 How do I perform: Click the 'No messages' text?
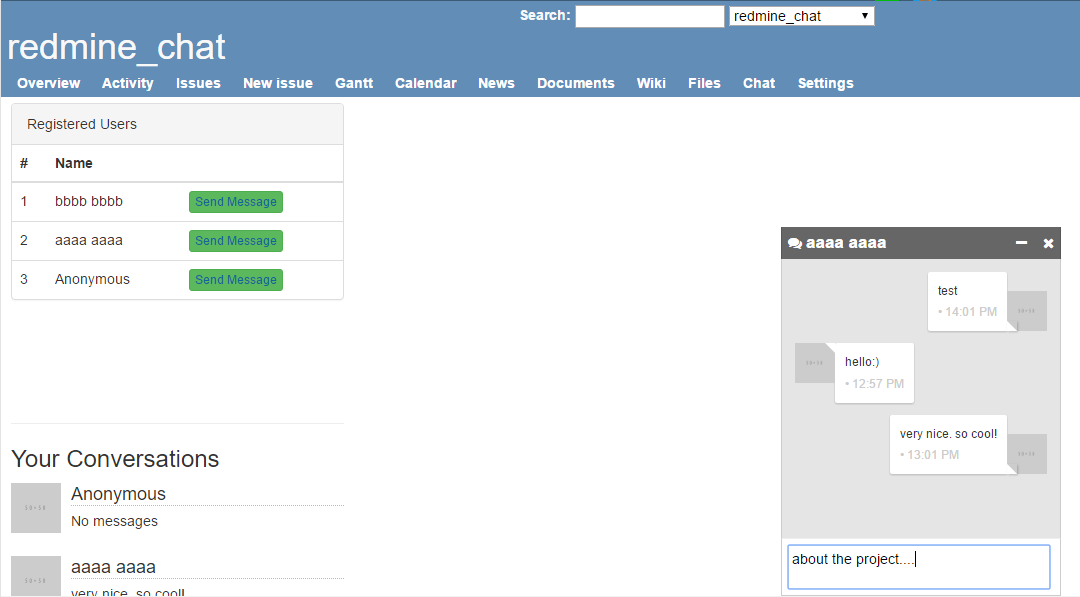pyautogui.click(x=114, y=521)
